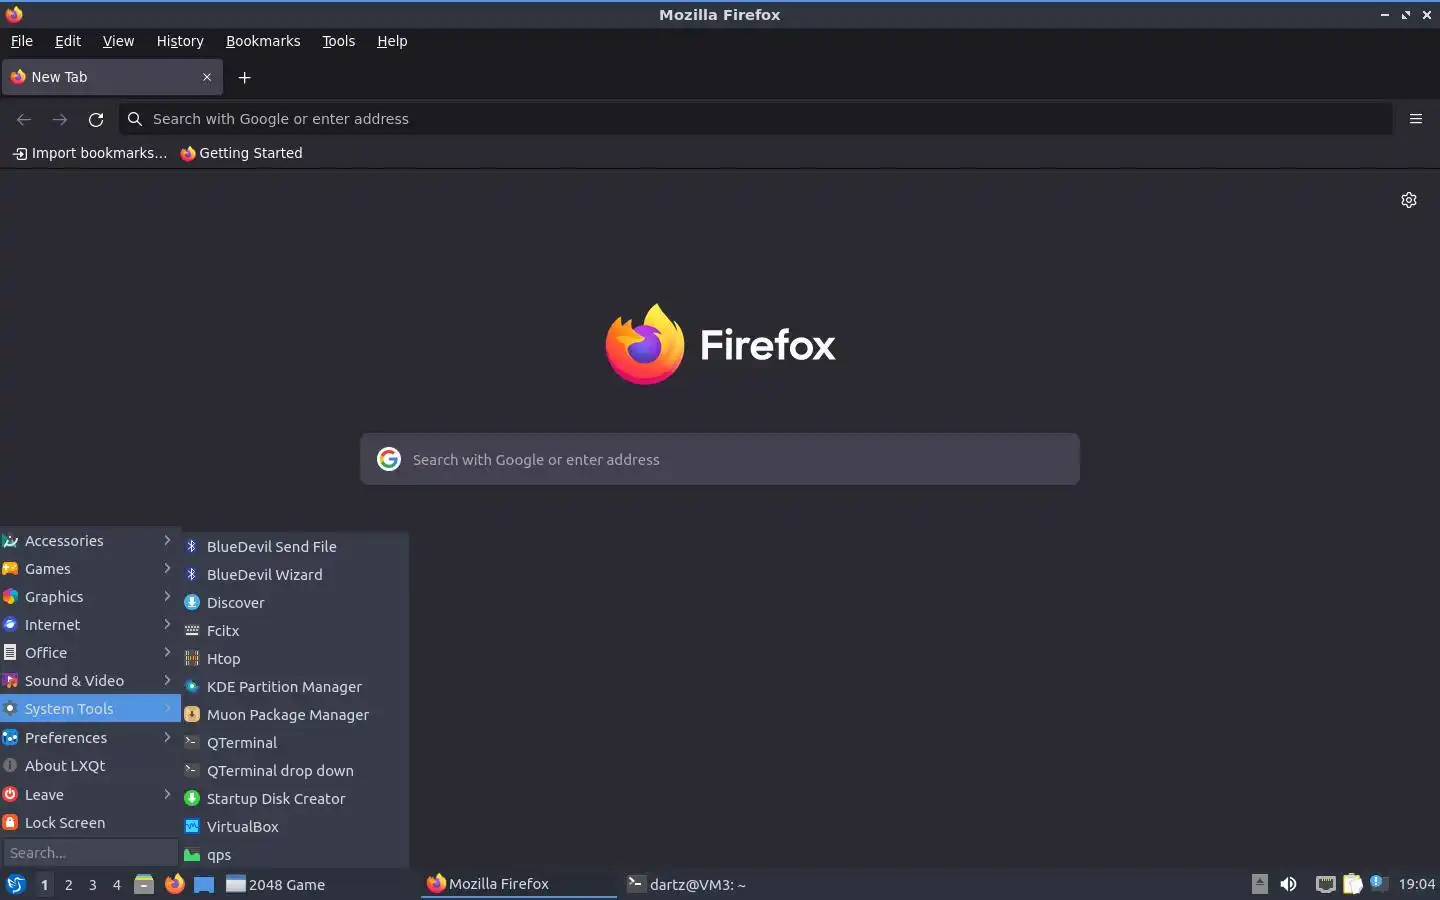Launch file manager from panel quicklaunch

click(144, 884)
